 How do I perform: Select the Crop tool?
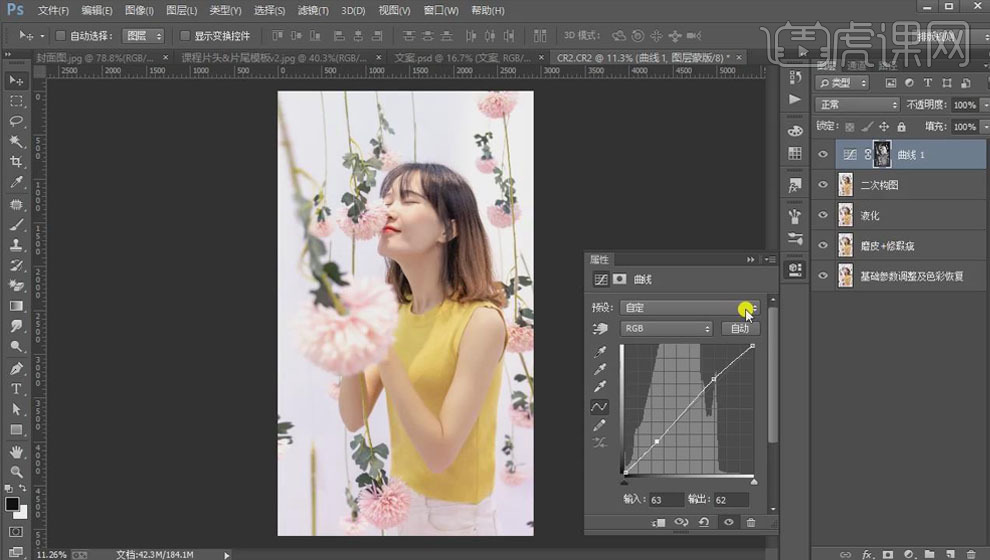(16, 162)
